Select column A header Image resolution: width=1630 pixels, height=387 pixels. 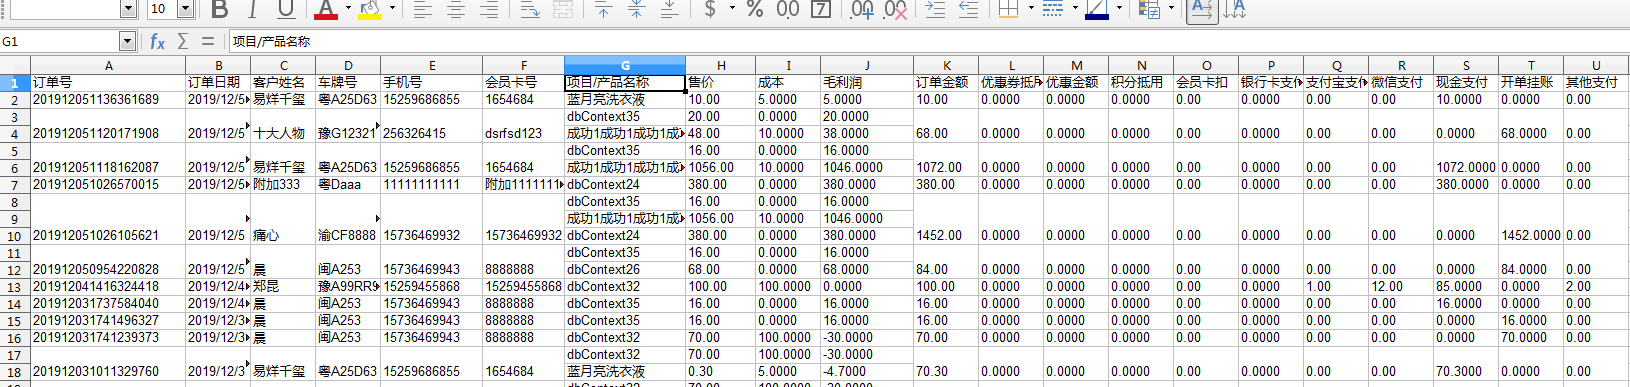pos(108,65)
